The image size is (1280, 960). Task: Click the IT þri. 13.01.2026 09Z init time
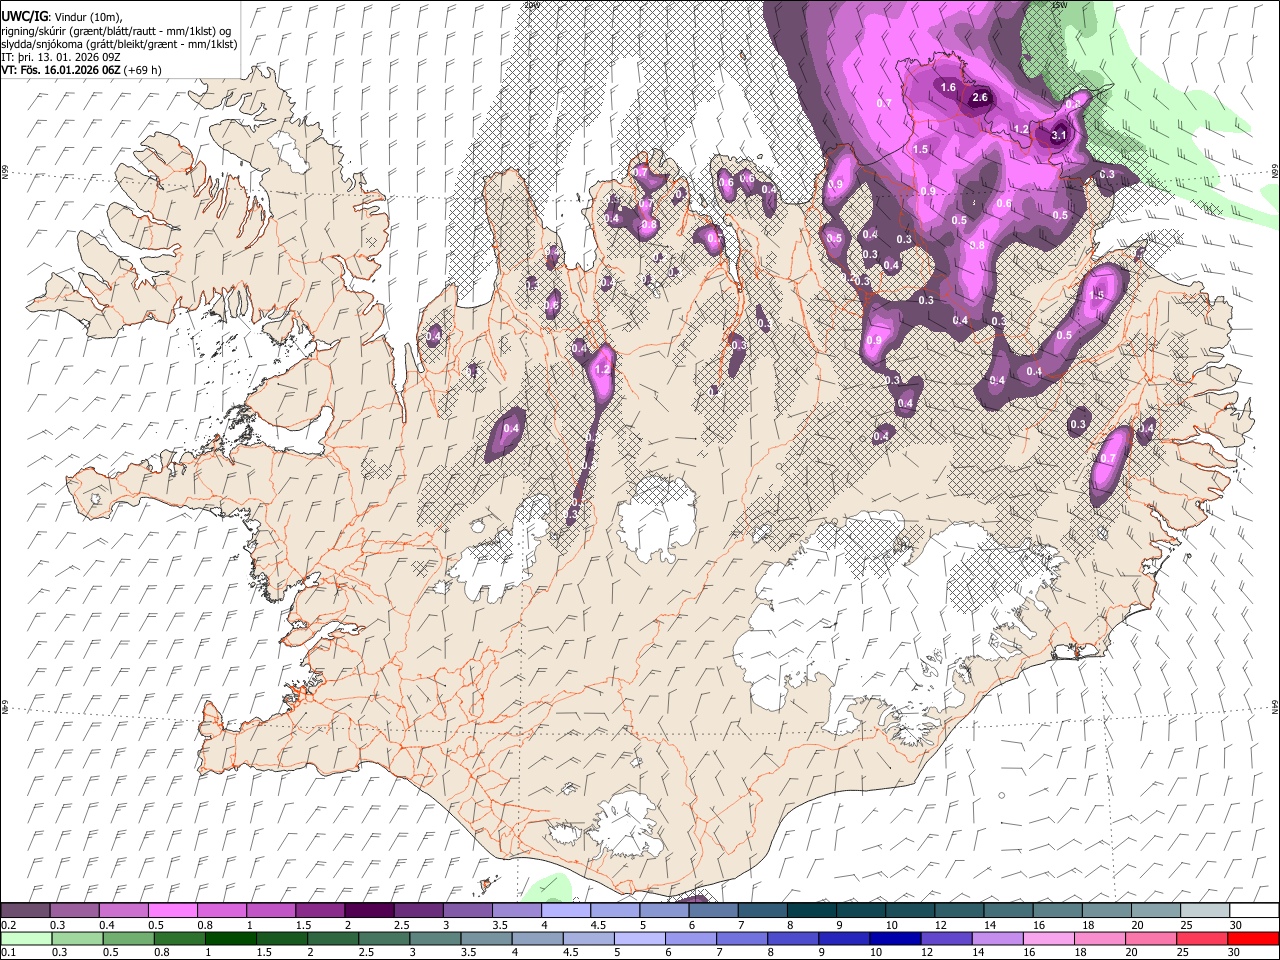pyautogui.click(x=62, y=57)
